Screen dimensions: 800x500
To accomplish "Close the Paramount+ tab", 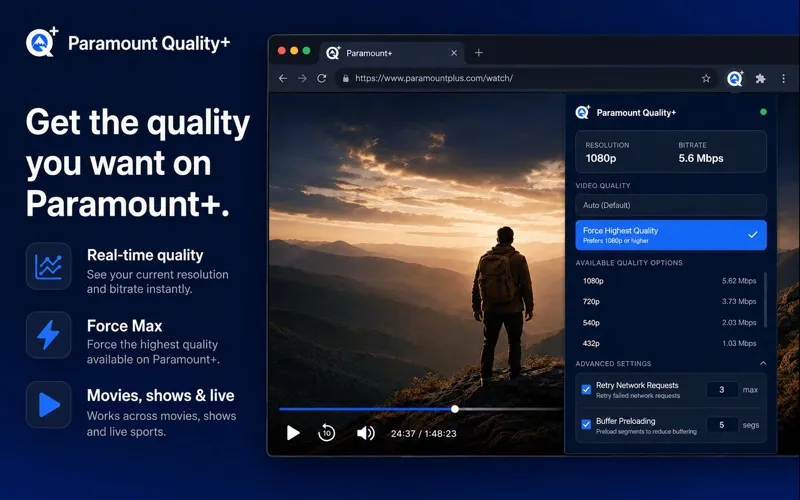I will pyautogui.click(x=454, y=53).
